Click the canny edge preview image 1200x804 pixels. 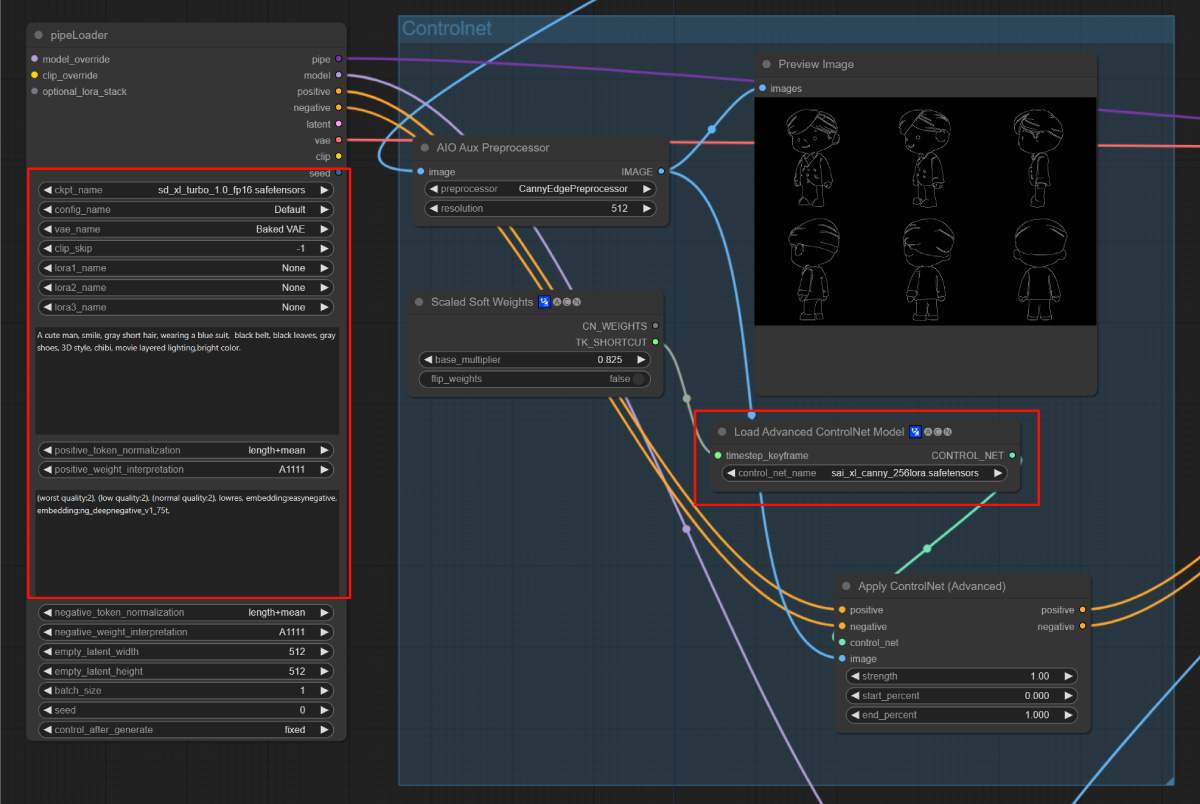coord(925,211)
